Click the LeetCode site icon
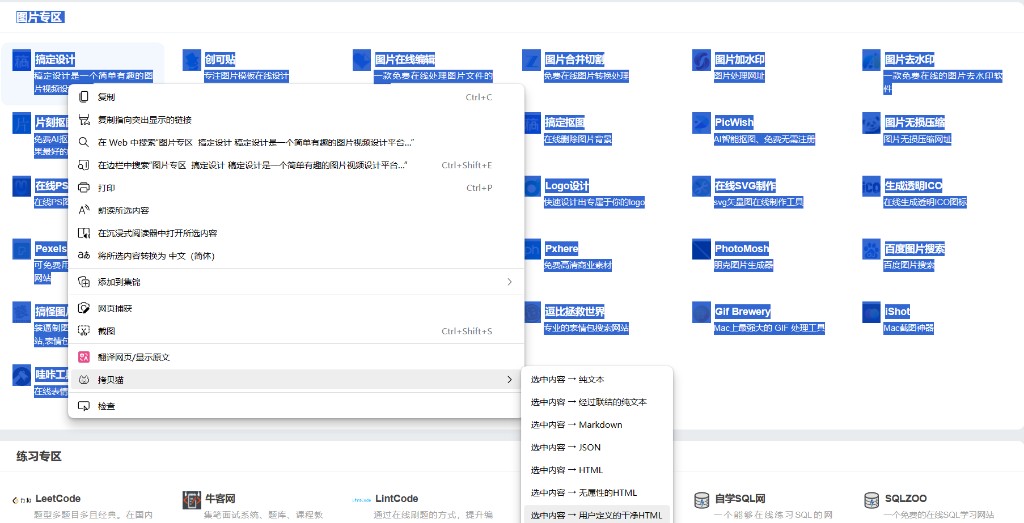1024x523 pixels. (22, 500)
